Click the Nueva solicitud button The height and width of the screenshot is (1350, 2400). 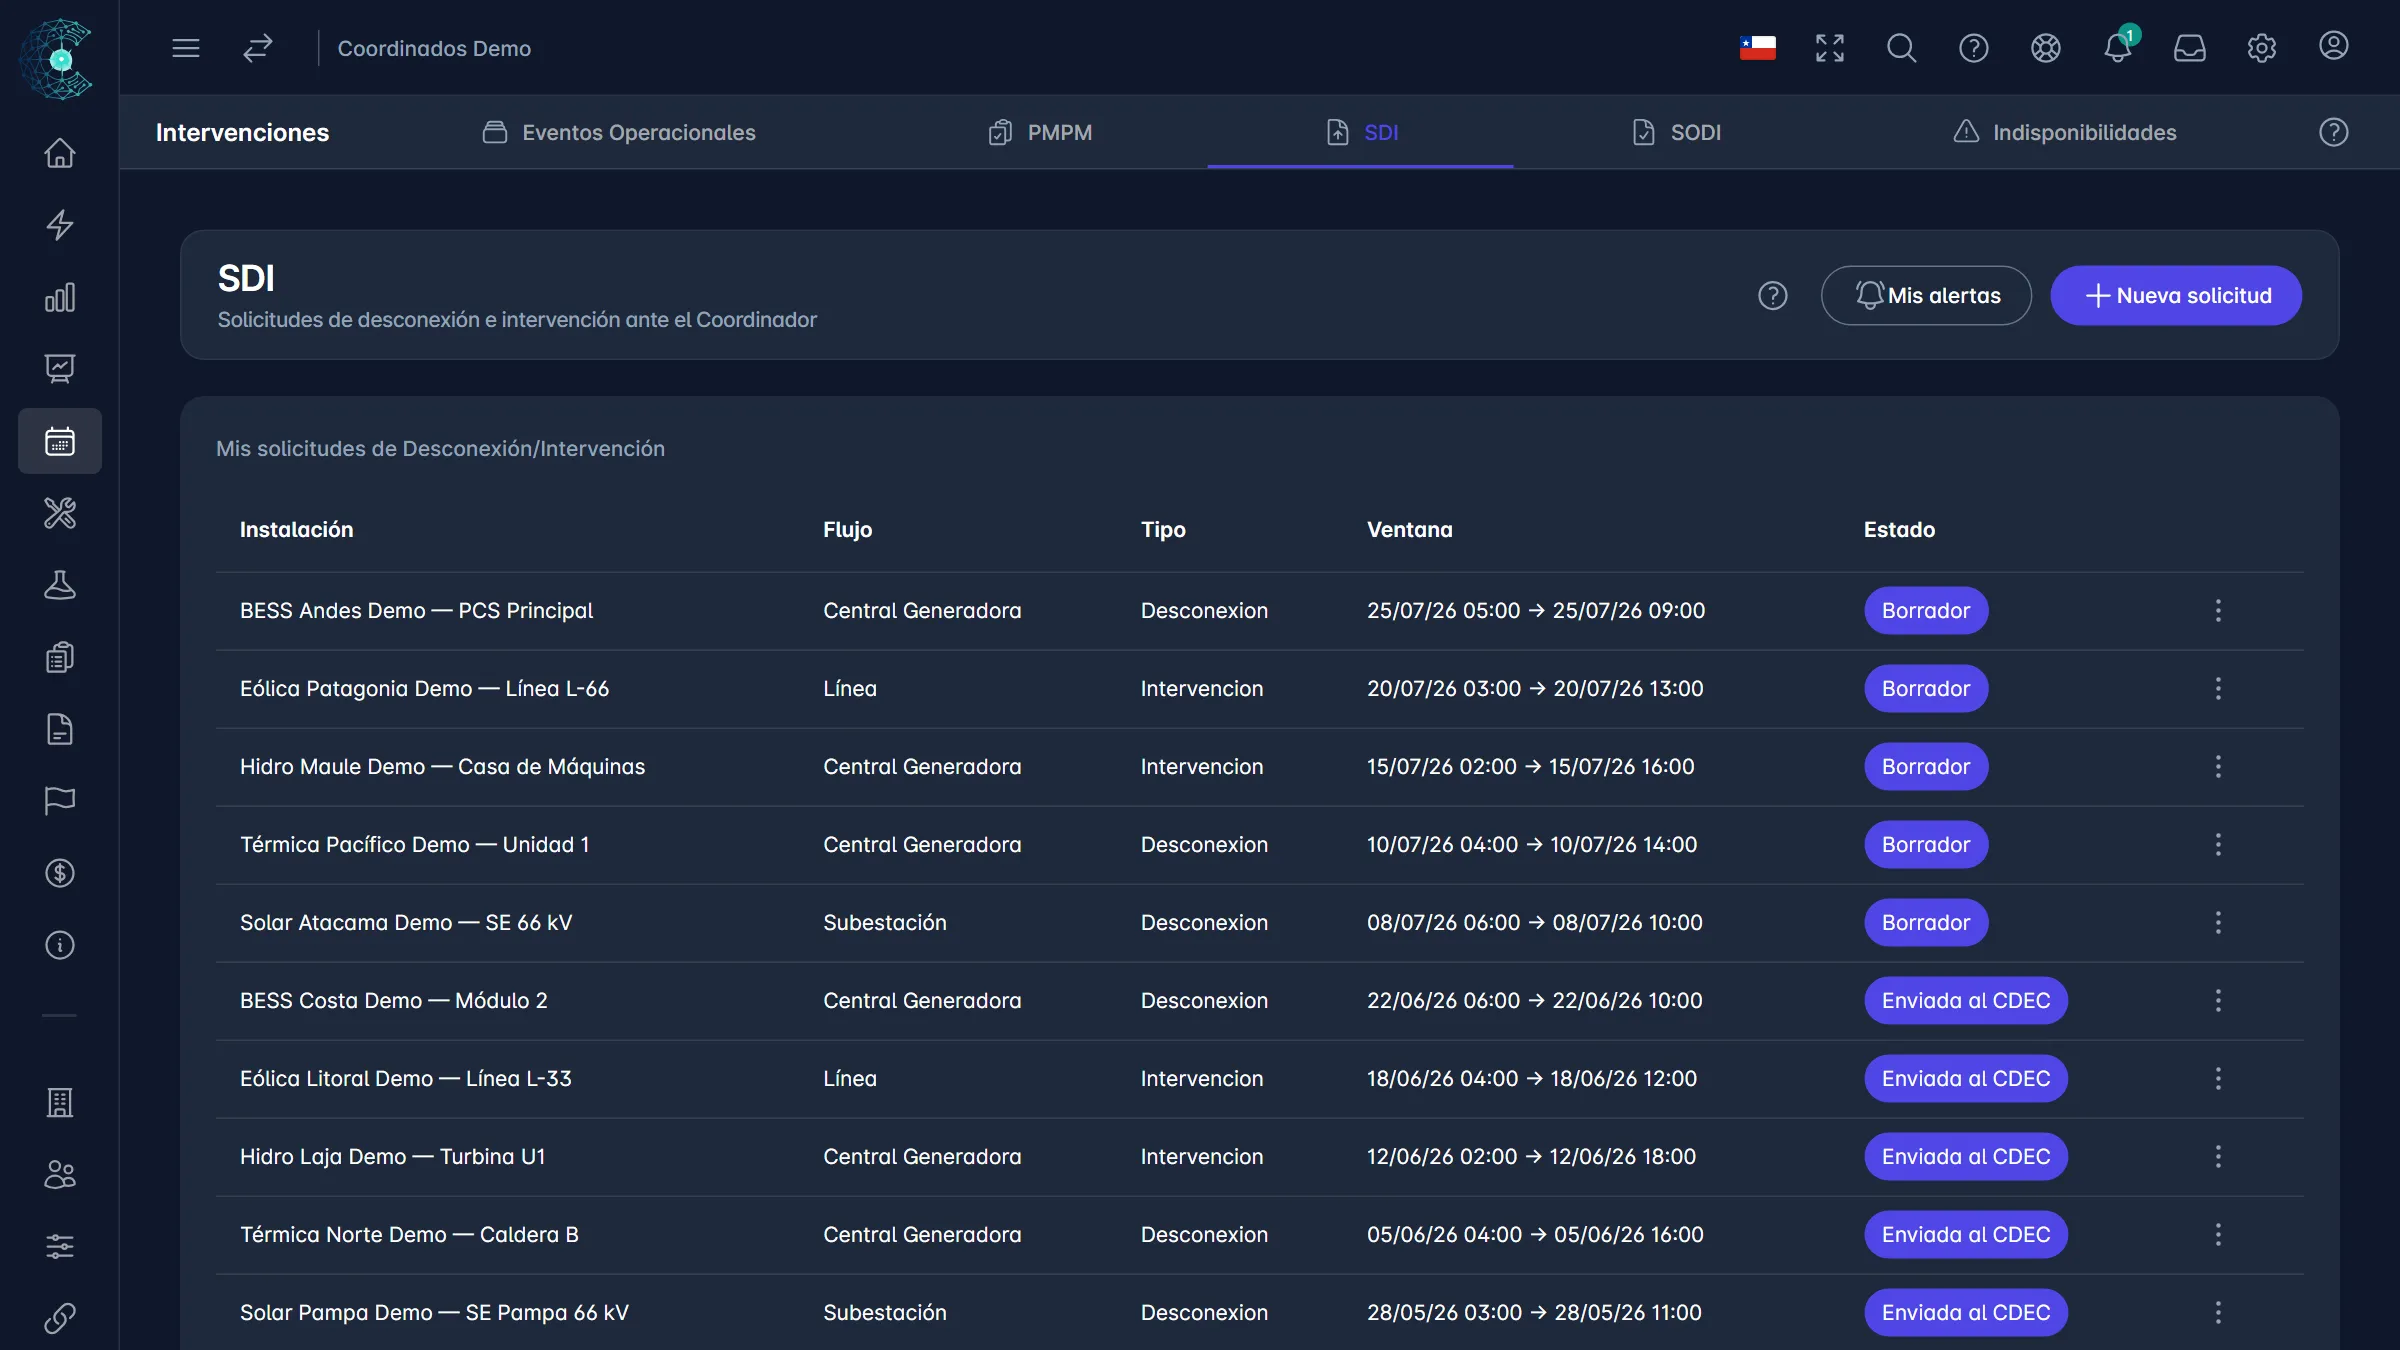tap(2176, 295)
